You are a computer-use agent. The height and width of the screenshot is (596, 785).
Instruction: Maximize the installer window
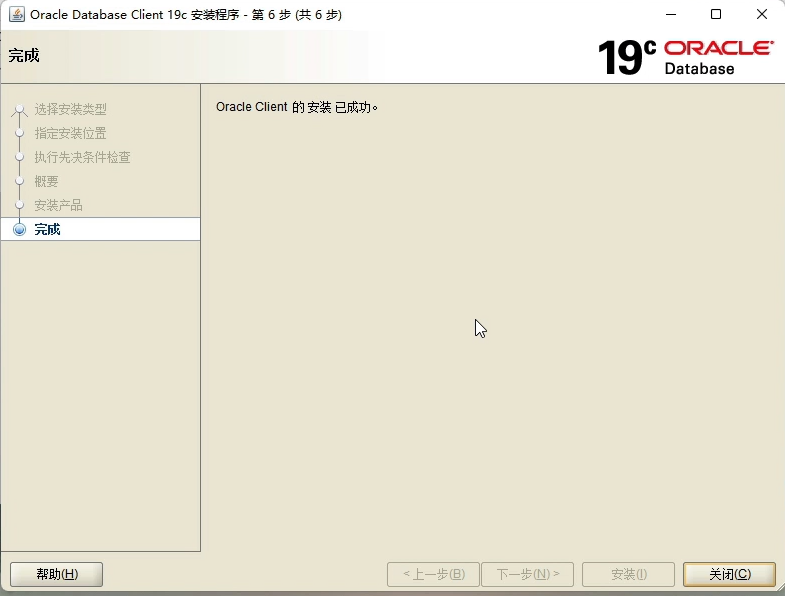coord(716,15)
